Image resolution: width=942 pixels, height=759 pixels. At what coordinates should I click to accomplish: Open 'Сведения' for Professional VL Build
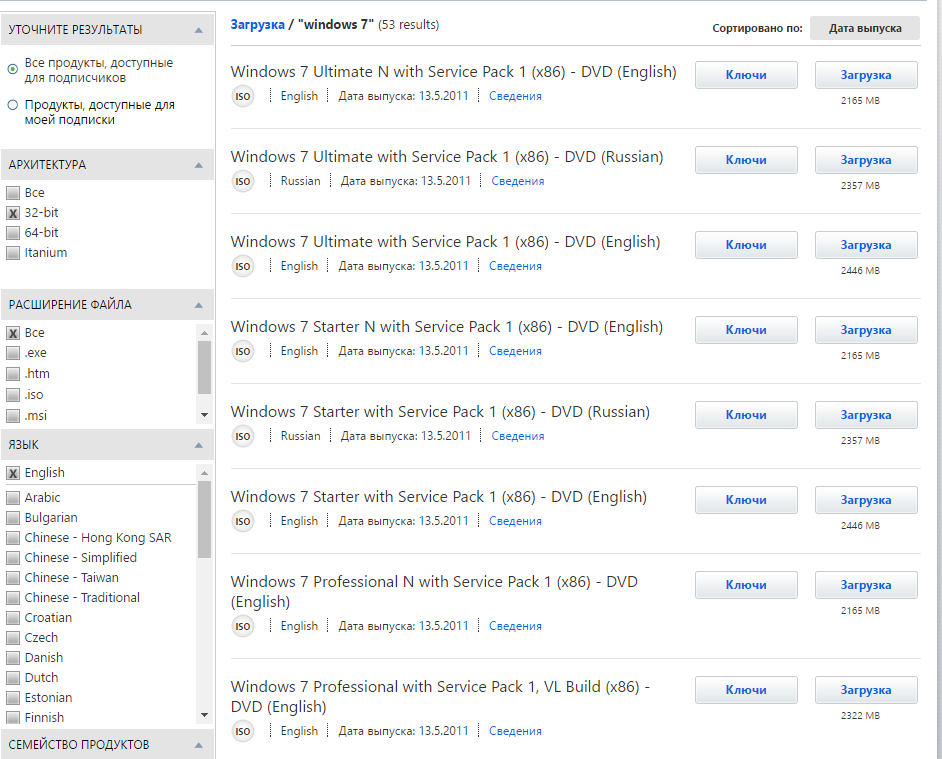[515, 731]
